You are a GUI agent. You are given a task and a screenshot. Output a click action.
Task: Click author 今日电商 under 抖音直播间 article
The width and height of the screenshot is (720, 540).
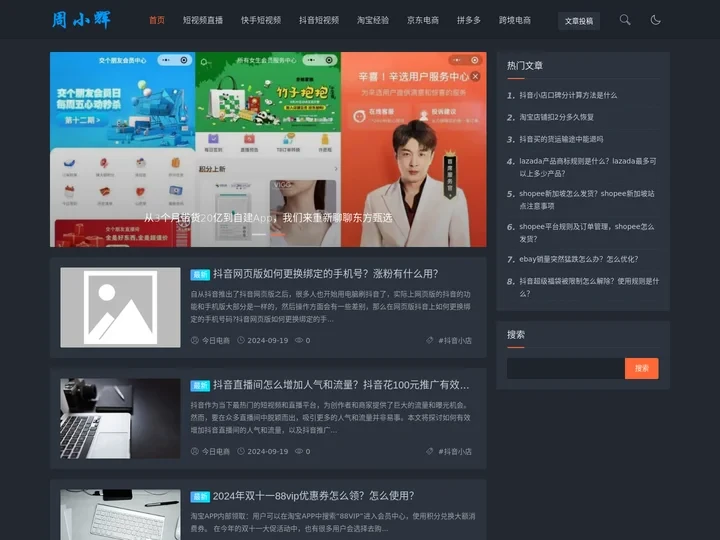point(216,451)
